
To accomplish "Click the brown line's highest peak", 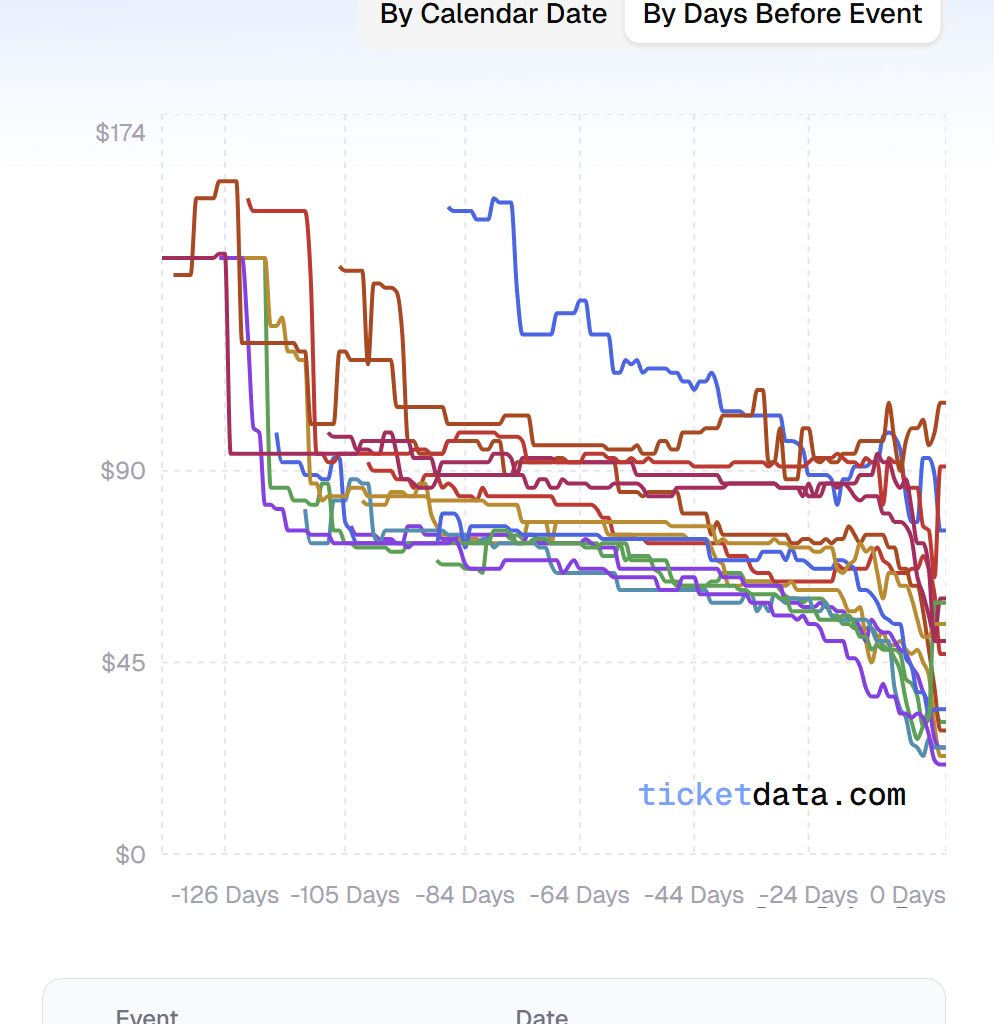I will 227,181.
